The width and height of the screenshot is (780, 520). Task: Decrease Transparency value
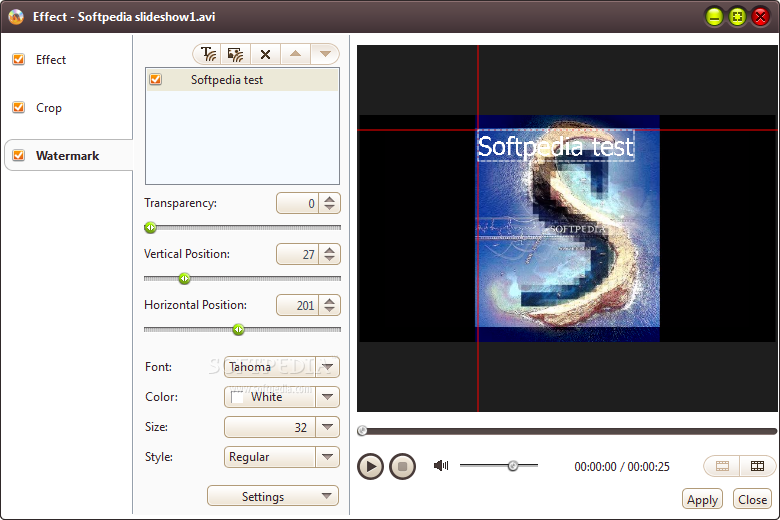(329, 208)
